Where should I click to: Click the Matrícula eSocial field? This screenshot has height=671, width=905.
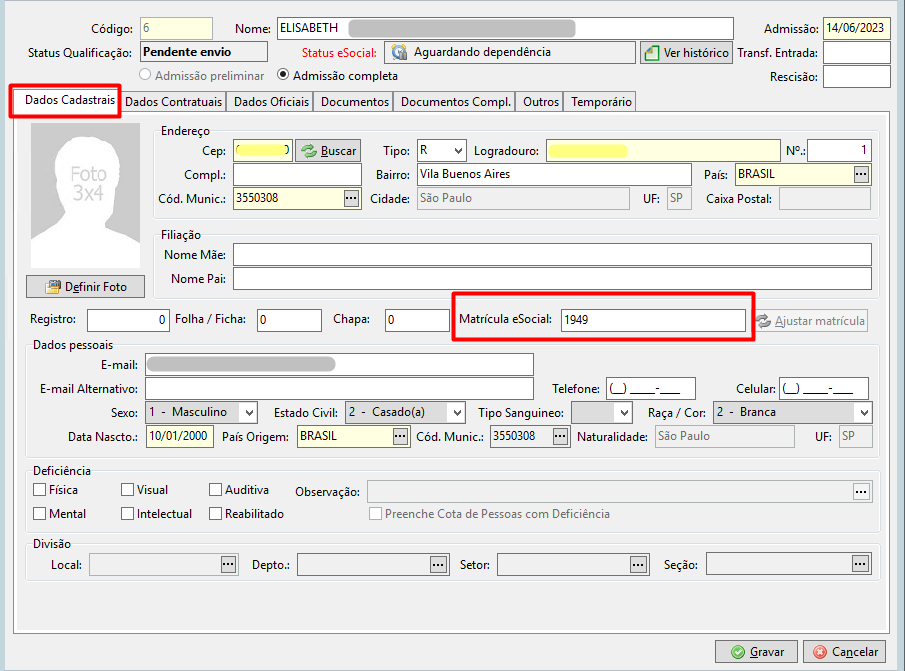coord(653,320)
